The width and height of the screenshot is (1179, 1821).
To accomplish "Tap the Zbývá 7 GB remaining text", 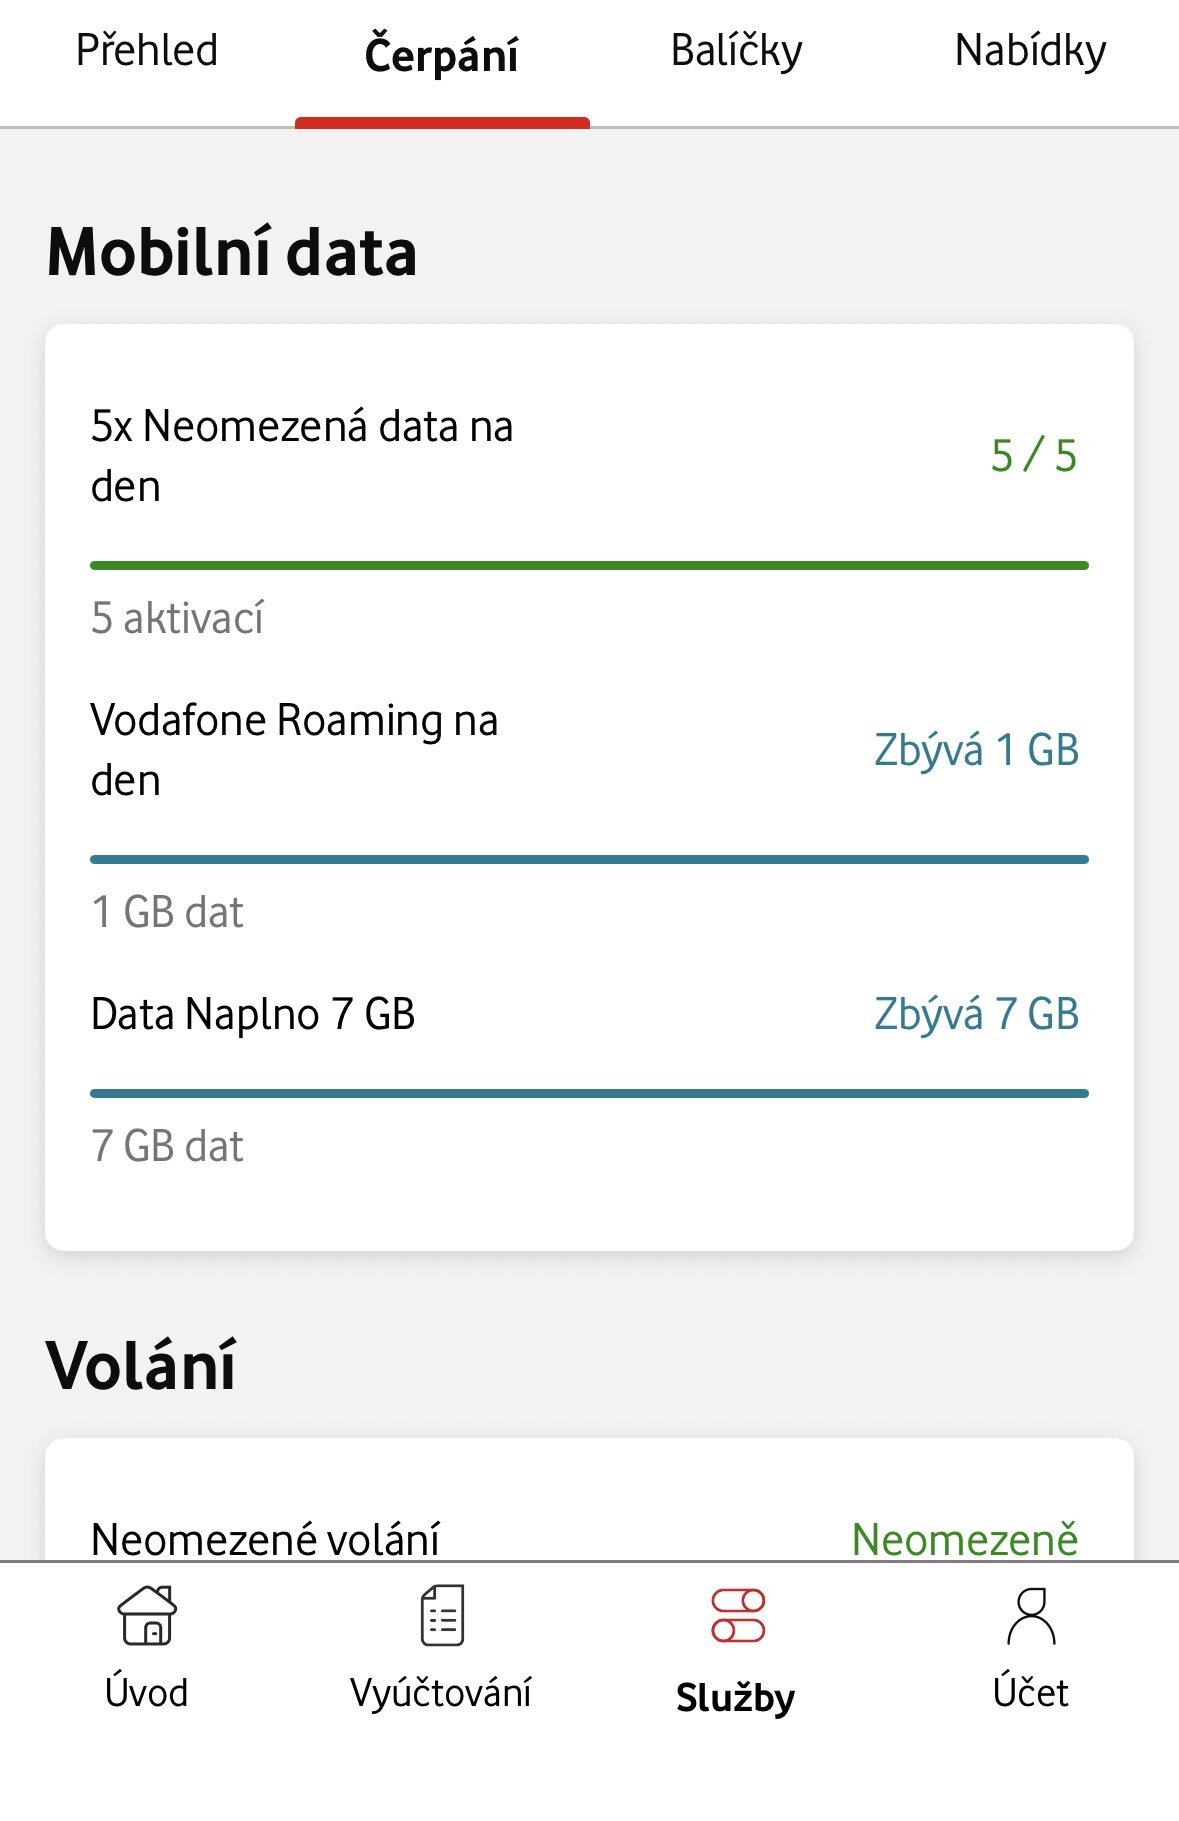I will click(x=976, y=1014).
